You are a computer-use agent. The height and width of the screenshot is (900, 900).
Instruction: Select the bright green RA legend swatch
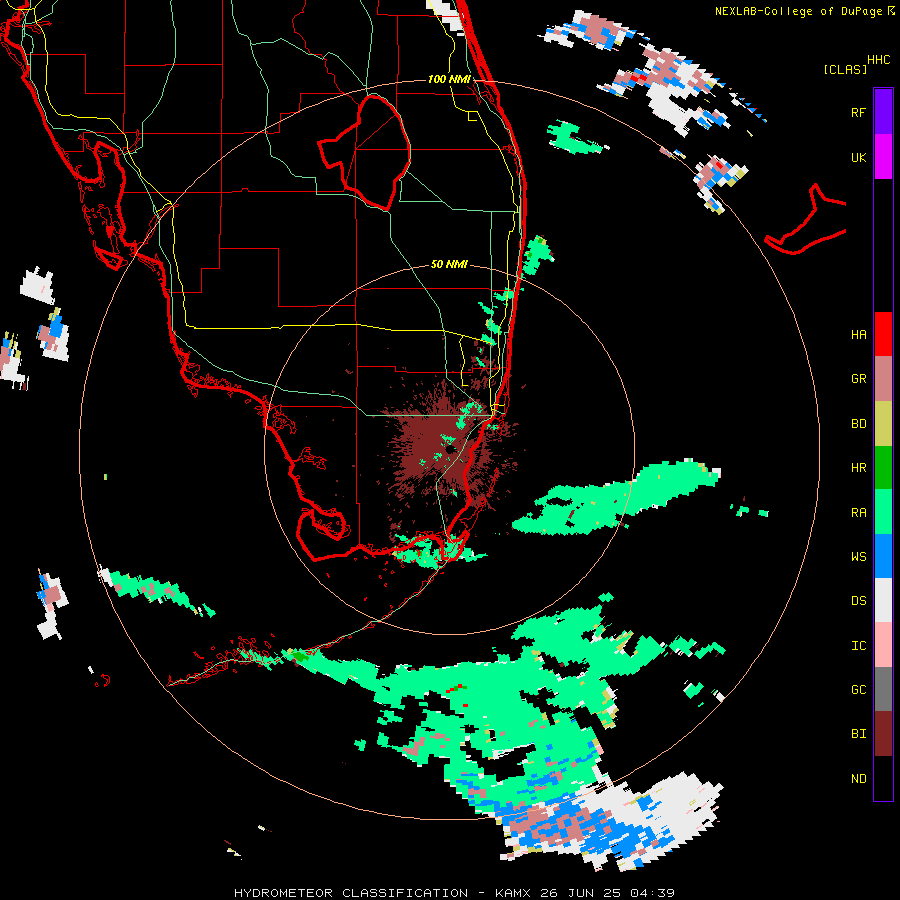[883, 512]
